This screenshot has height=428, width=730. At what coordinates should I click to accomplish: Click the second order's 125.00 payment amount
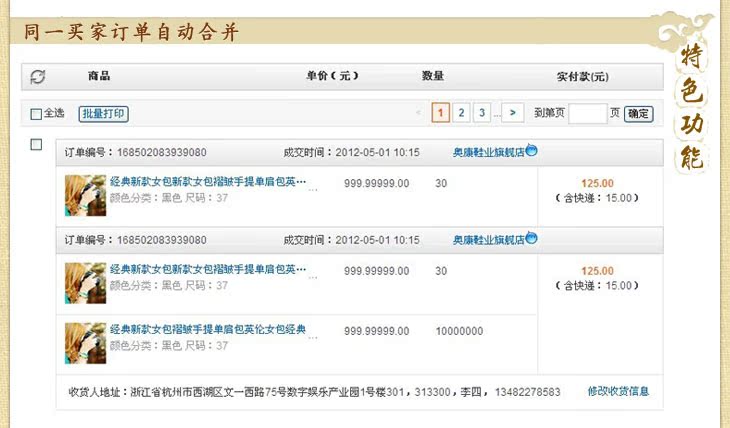[597, 271]
